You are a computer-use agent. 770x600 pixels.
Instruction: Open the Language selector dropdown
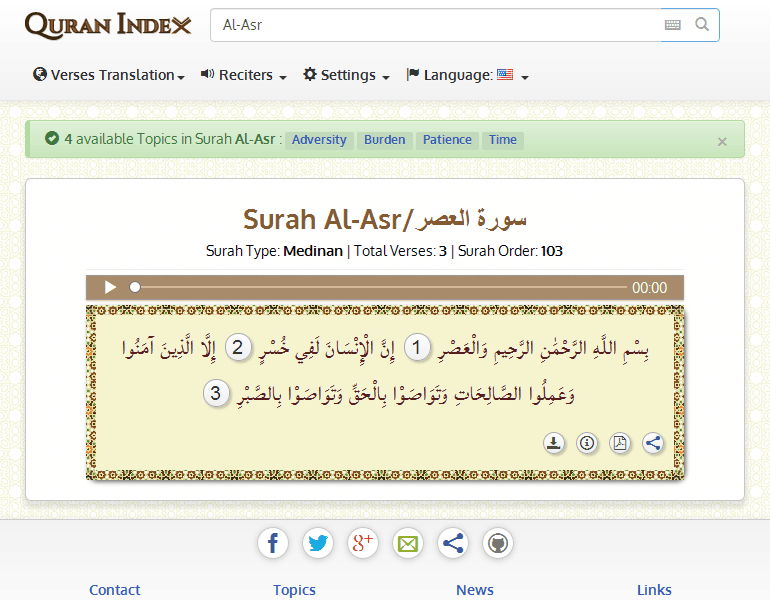pos(467,75)
